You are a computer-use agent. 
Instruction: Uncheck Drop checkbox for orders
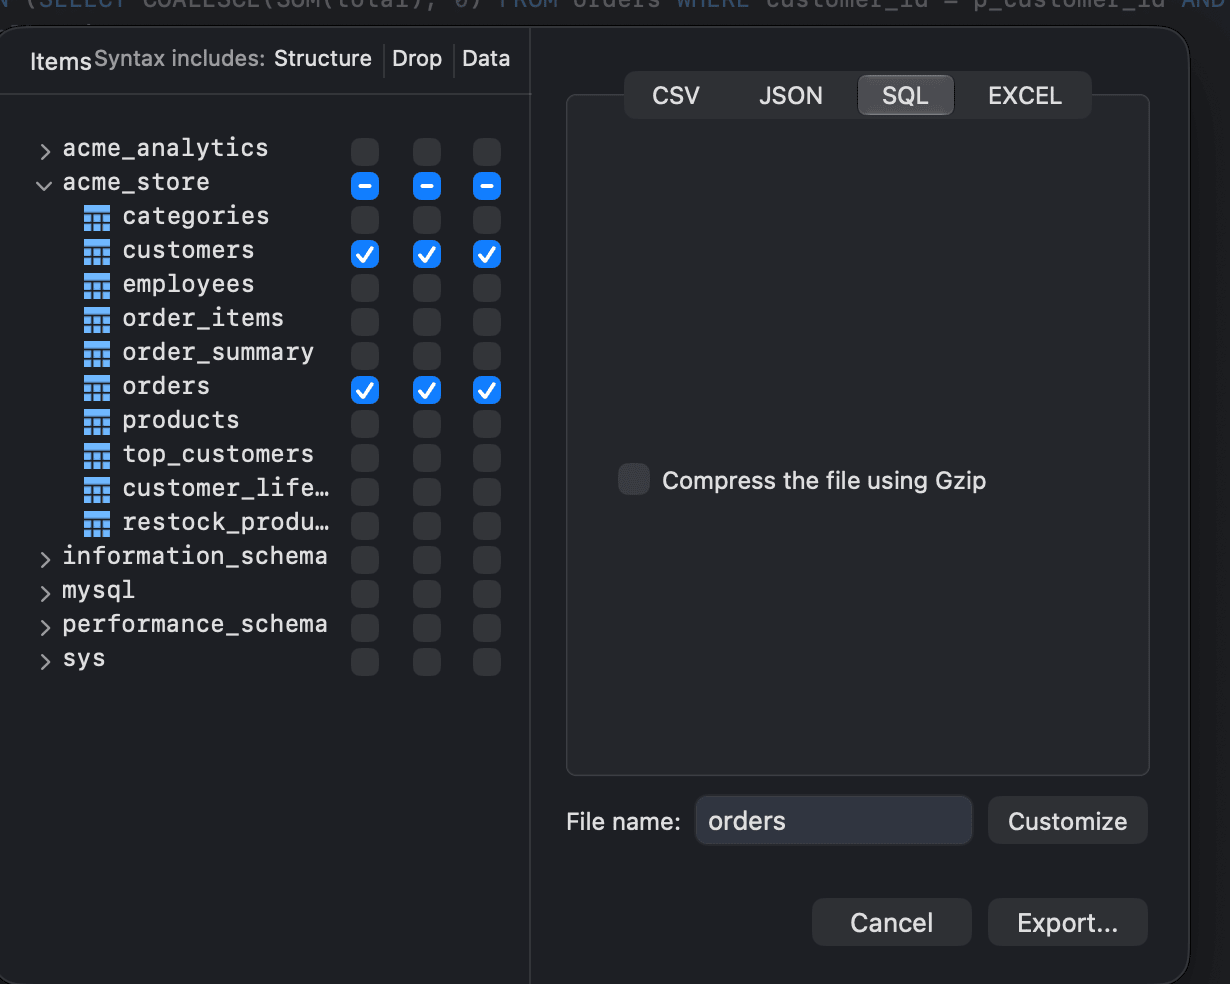click(x=427, y=390)
